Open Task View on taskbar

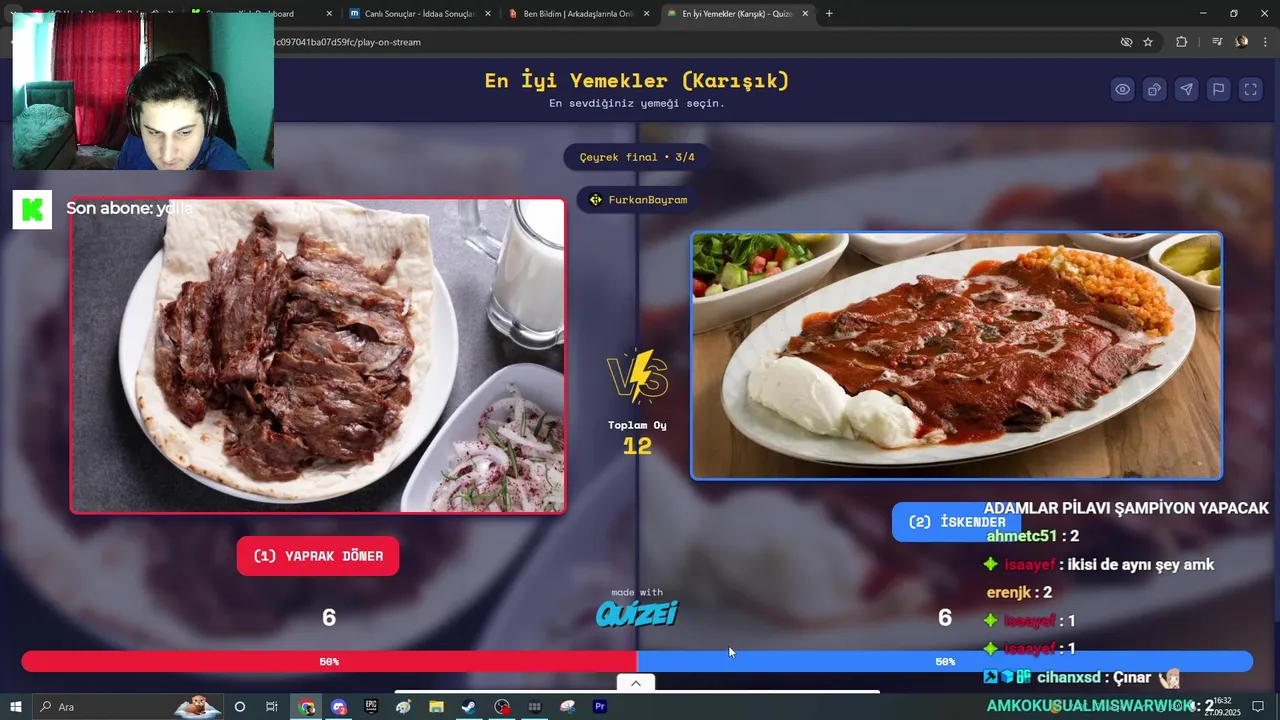[x=272, y=707]
